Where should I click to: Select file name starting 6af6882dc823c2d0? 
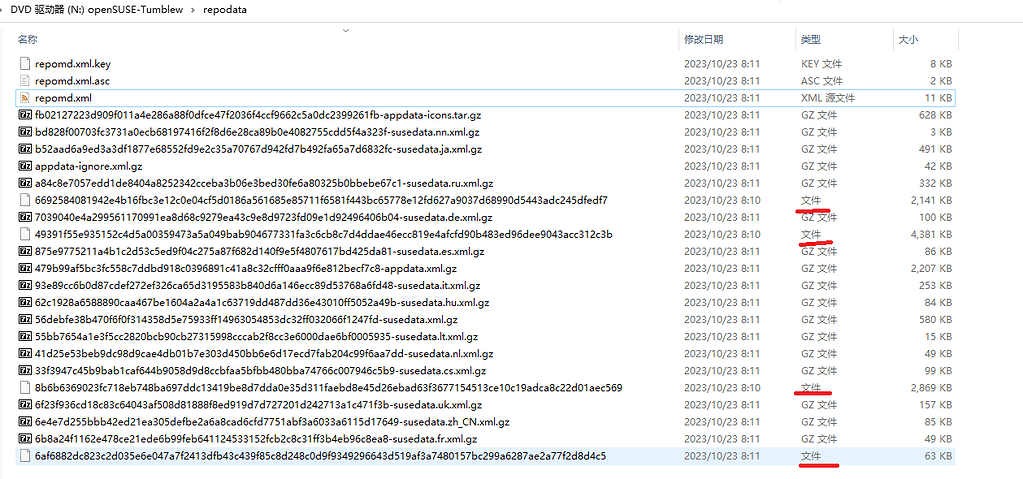[x=320, y=456]
